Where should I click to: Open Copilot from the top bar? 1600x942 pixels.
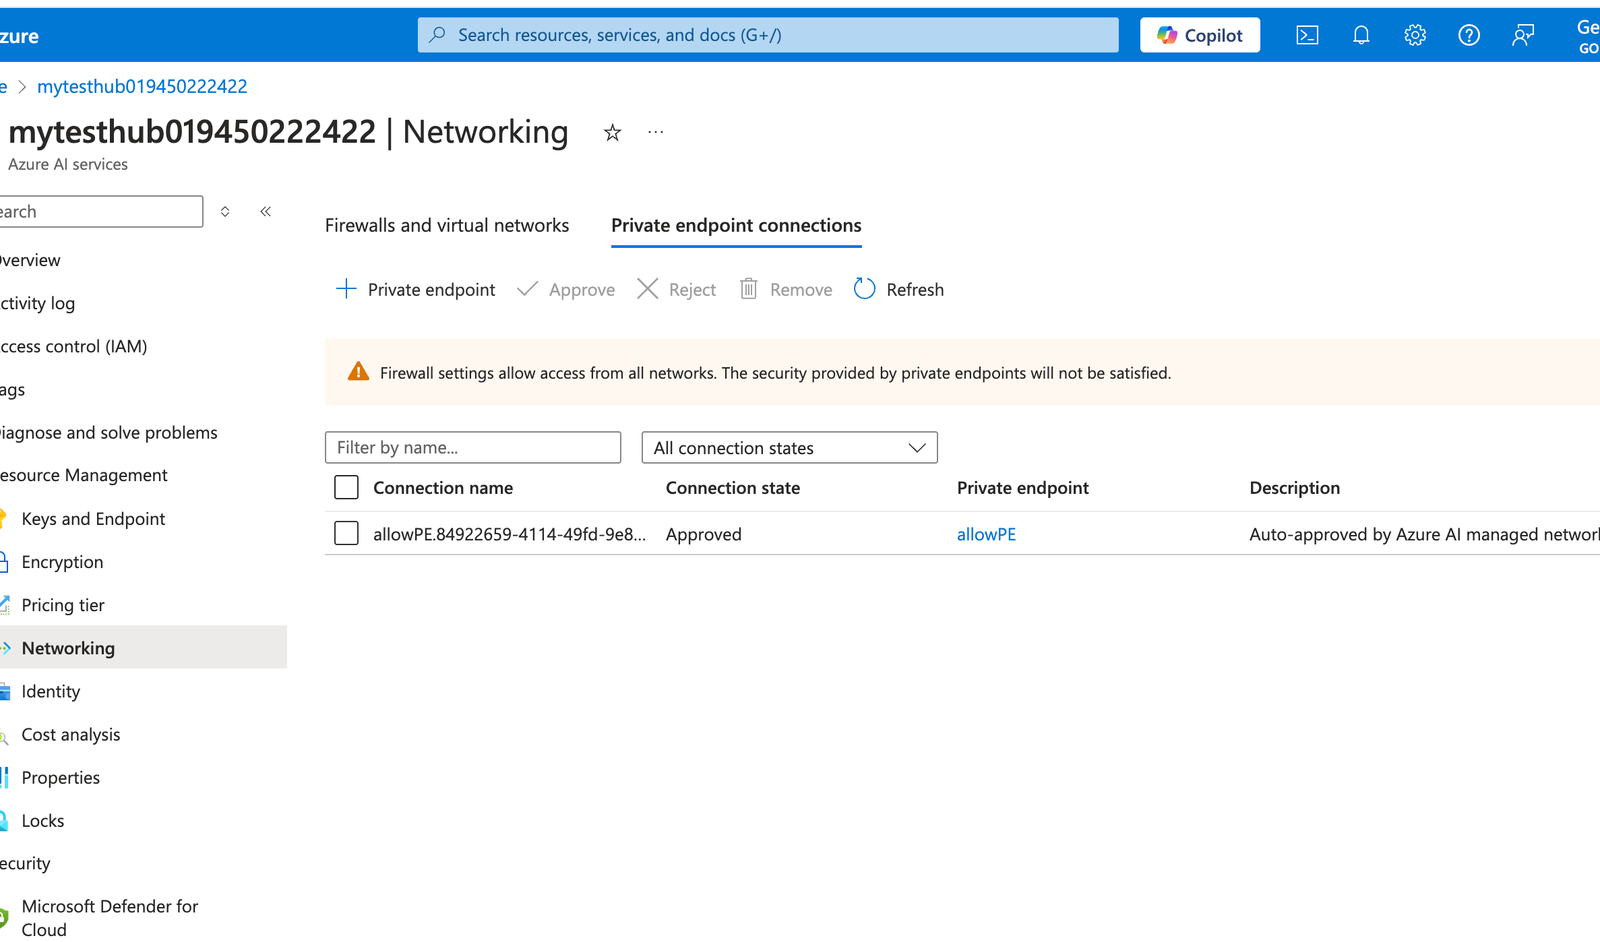[1199, 34]
